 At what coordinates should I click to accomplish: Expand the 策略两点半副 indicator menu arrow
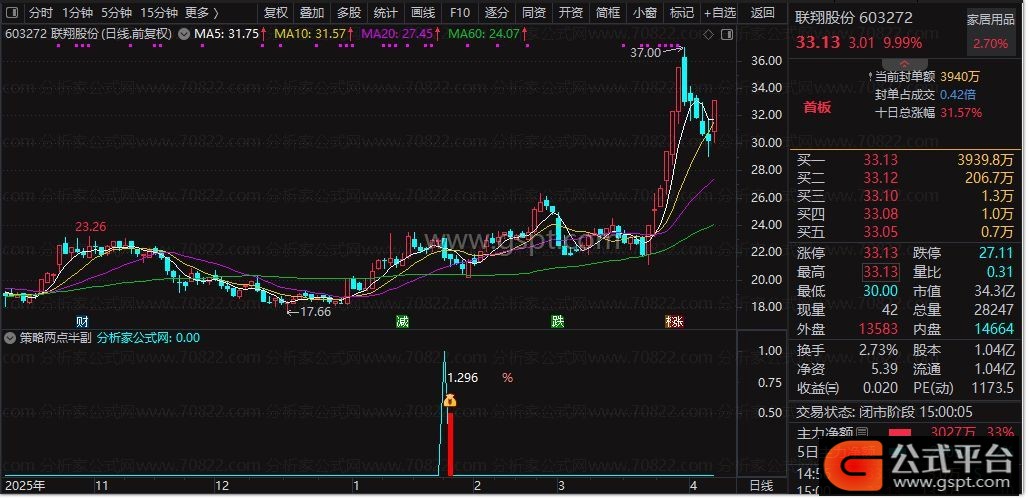click(11, 338)
